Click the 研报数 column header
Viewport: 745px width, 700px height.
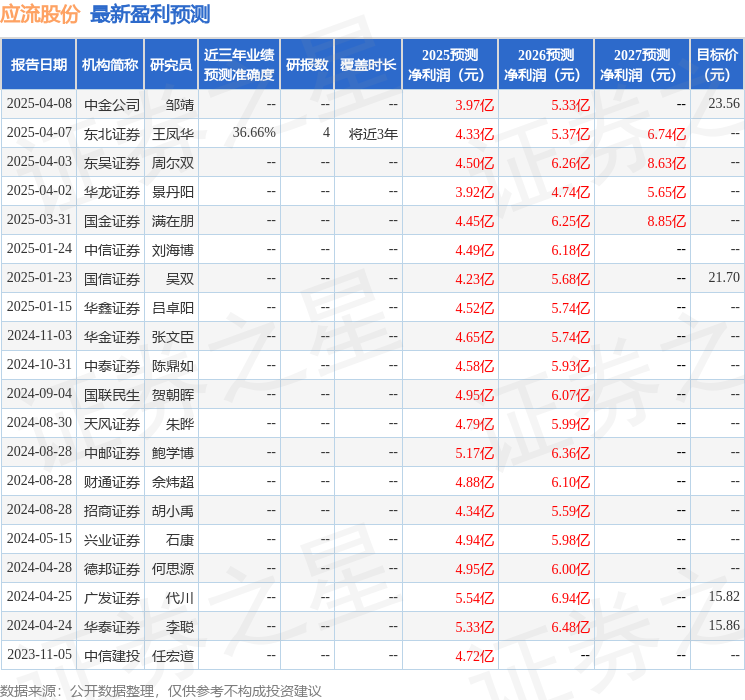307,65
